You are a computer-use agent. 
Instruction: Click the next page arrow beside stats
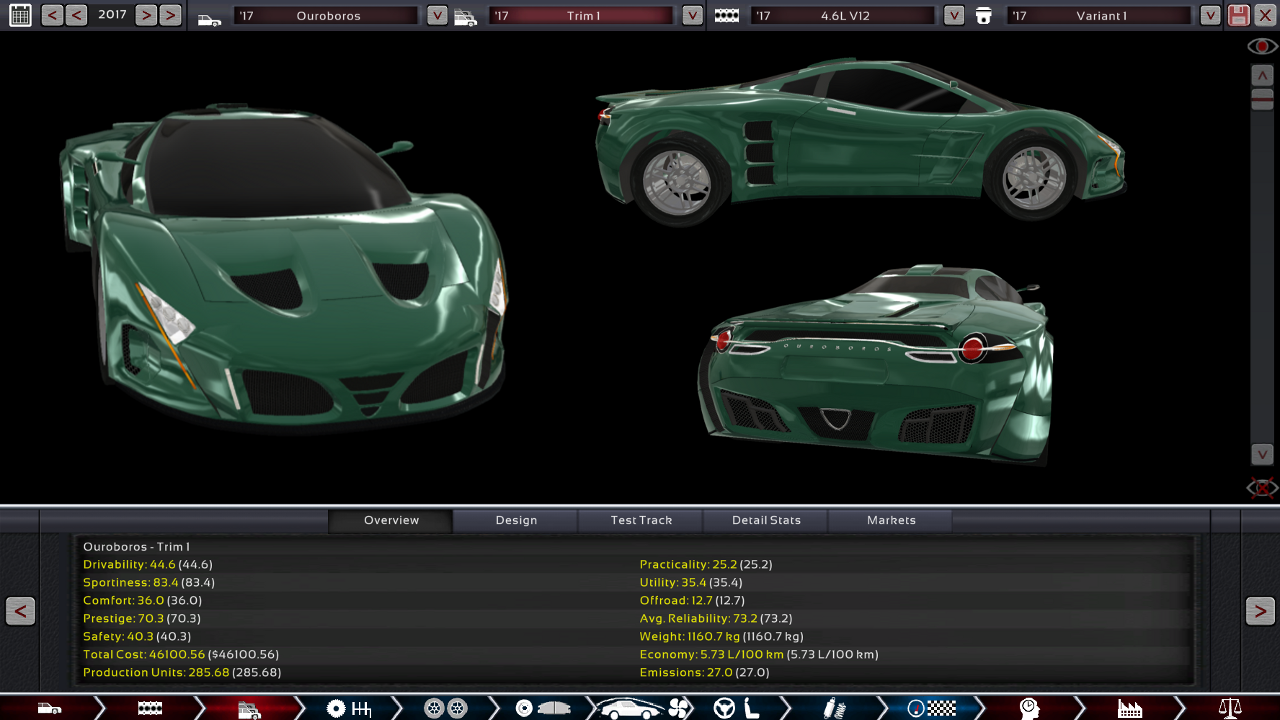(x=1260, y=610)
